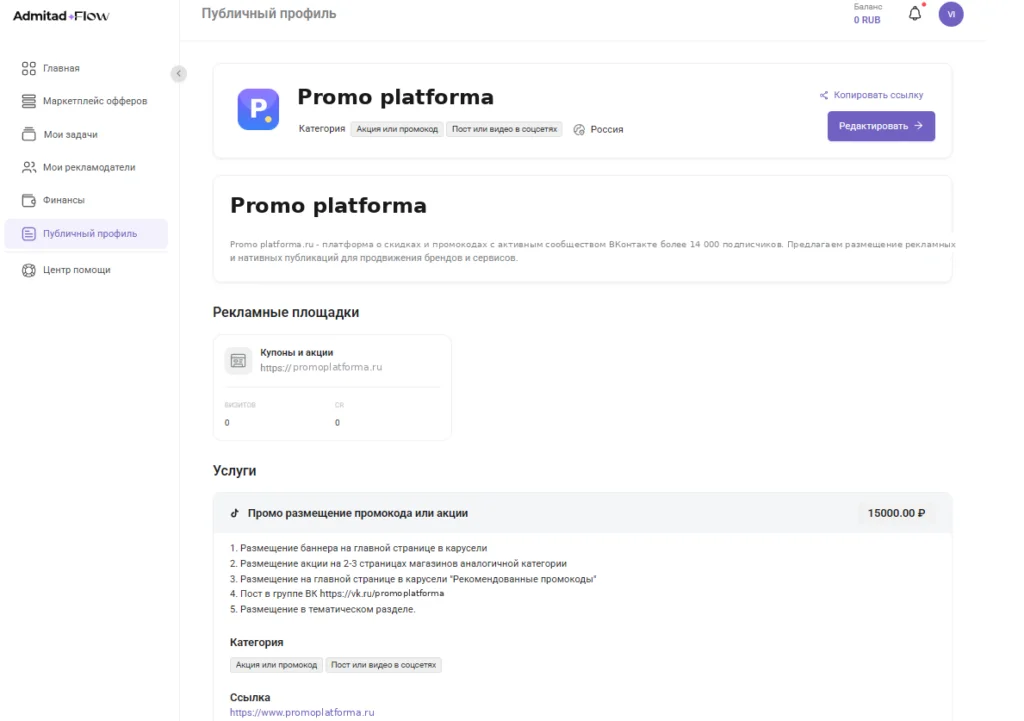This screenshot has height=721, width=1024.
Task: Click service tag Акция или промокод
Action: (276, 665)
